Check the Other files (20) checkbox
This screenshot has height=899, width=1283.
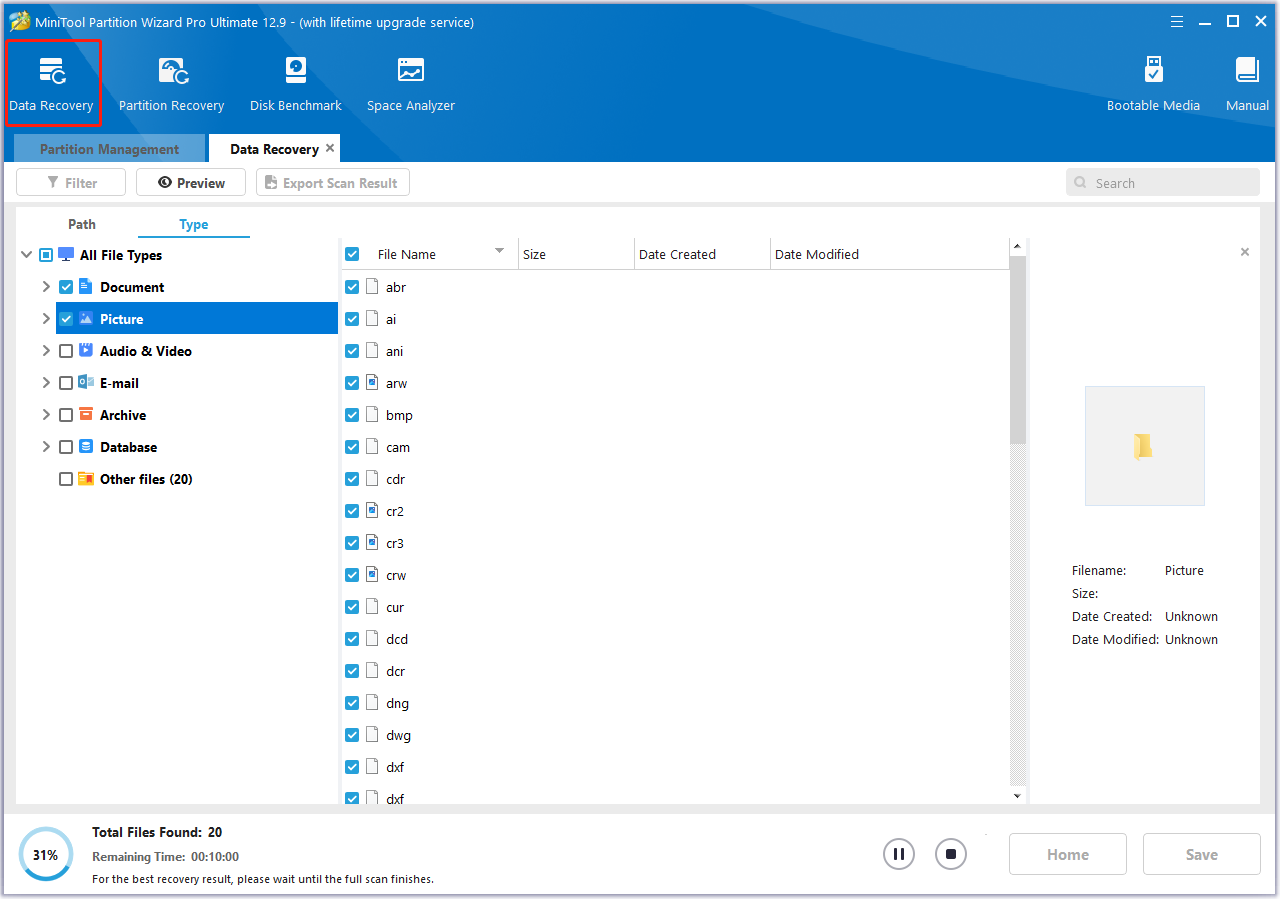(x=66, y=479)
